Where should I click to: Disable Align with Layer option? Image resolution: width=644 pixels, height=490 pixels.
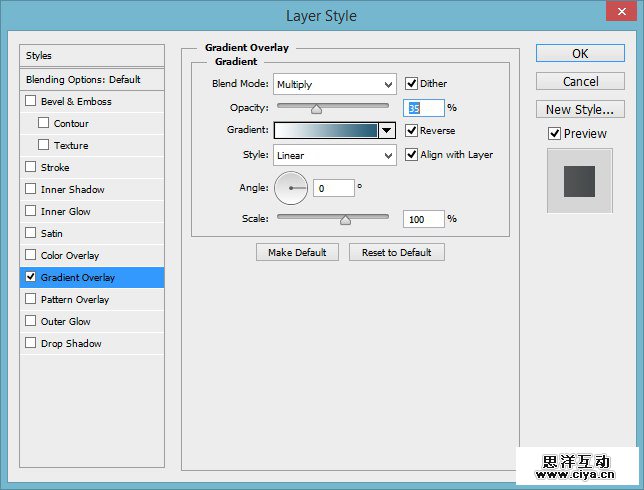pyautogui.click(x=411, y=155)
